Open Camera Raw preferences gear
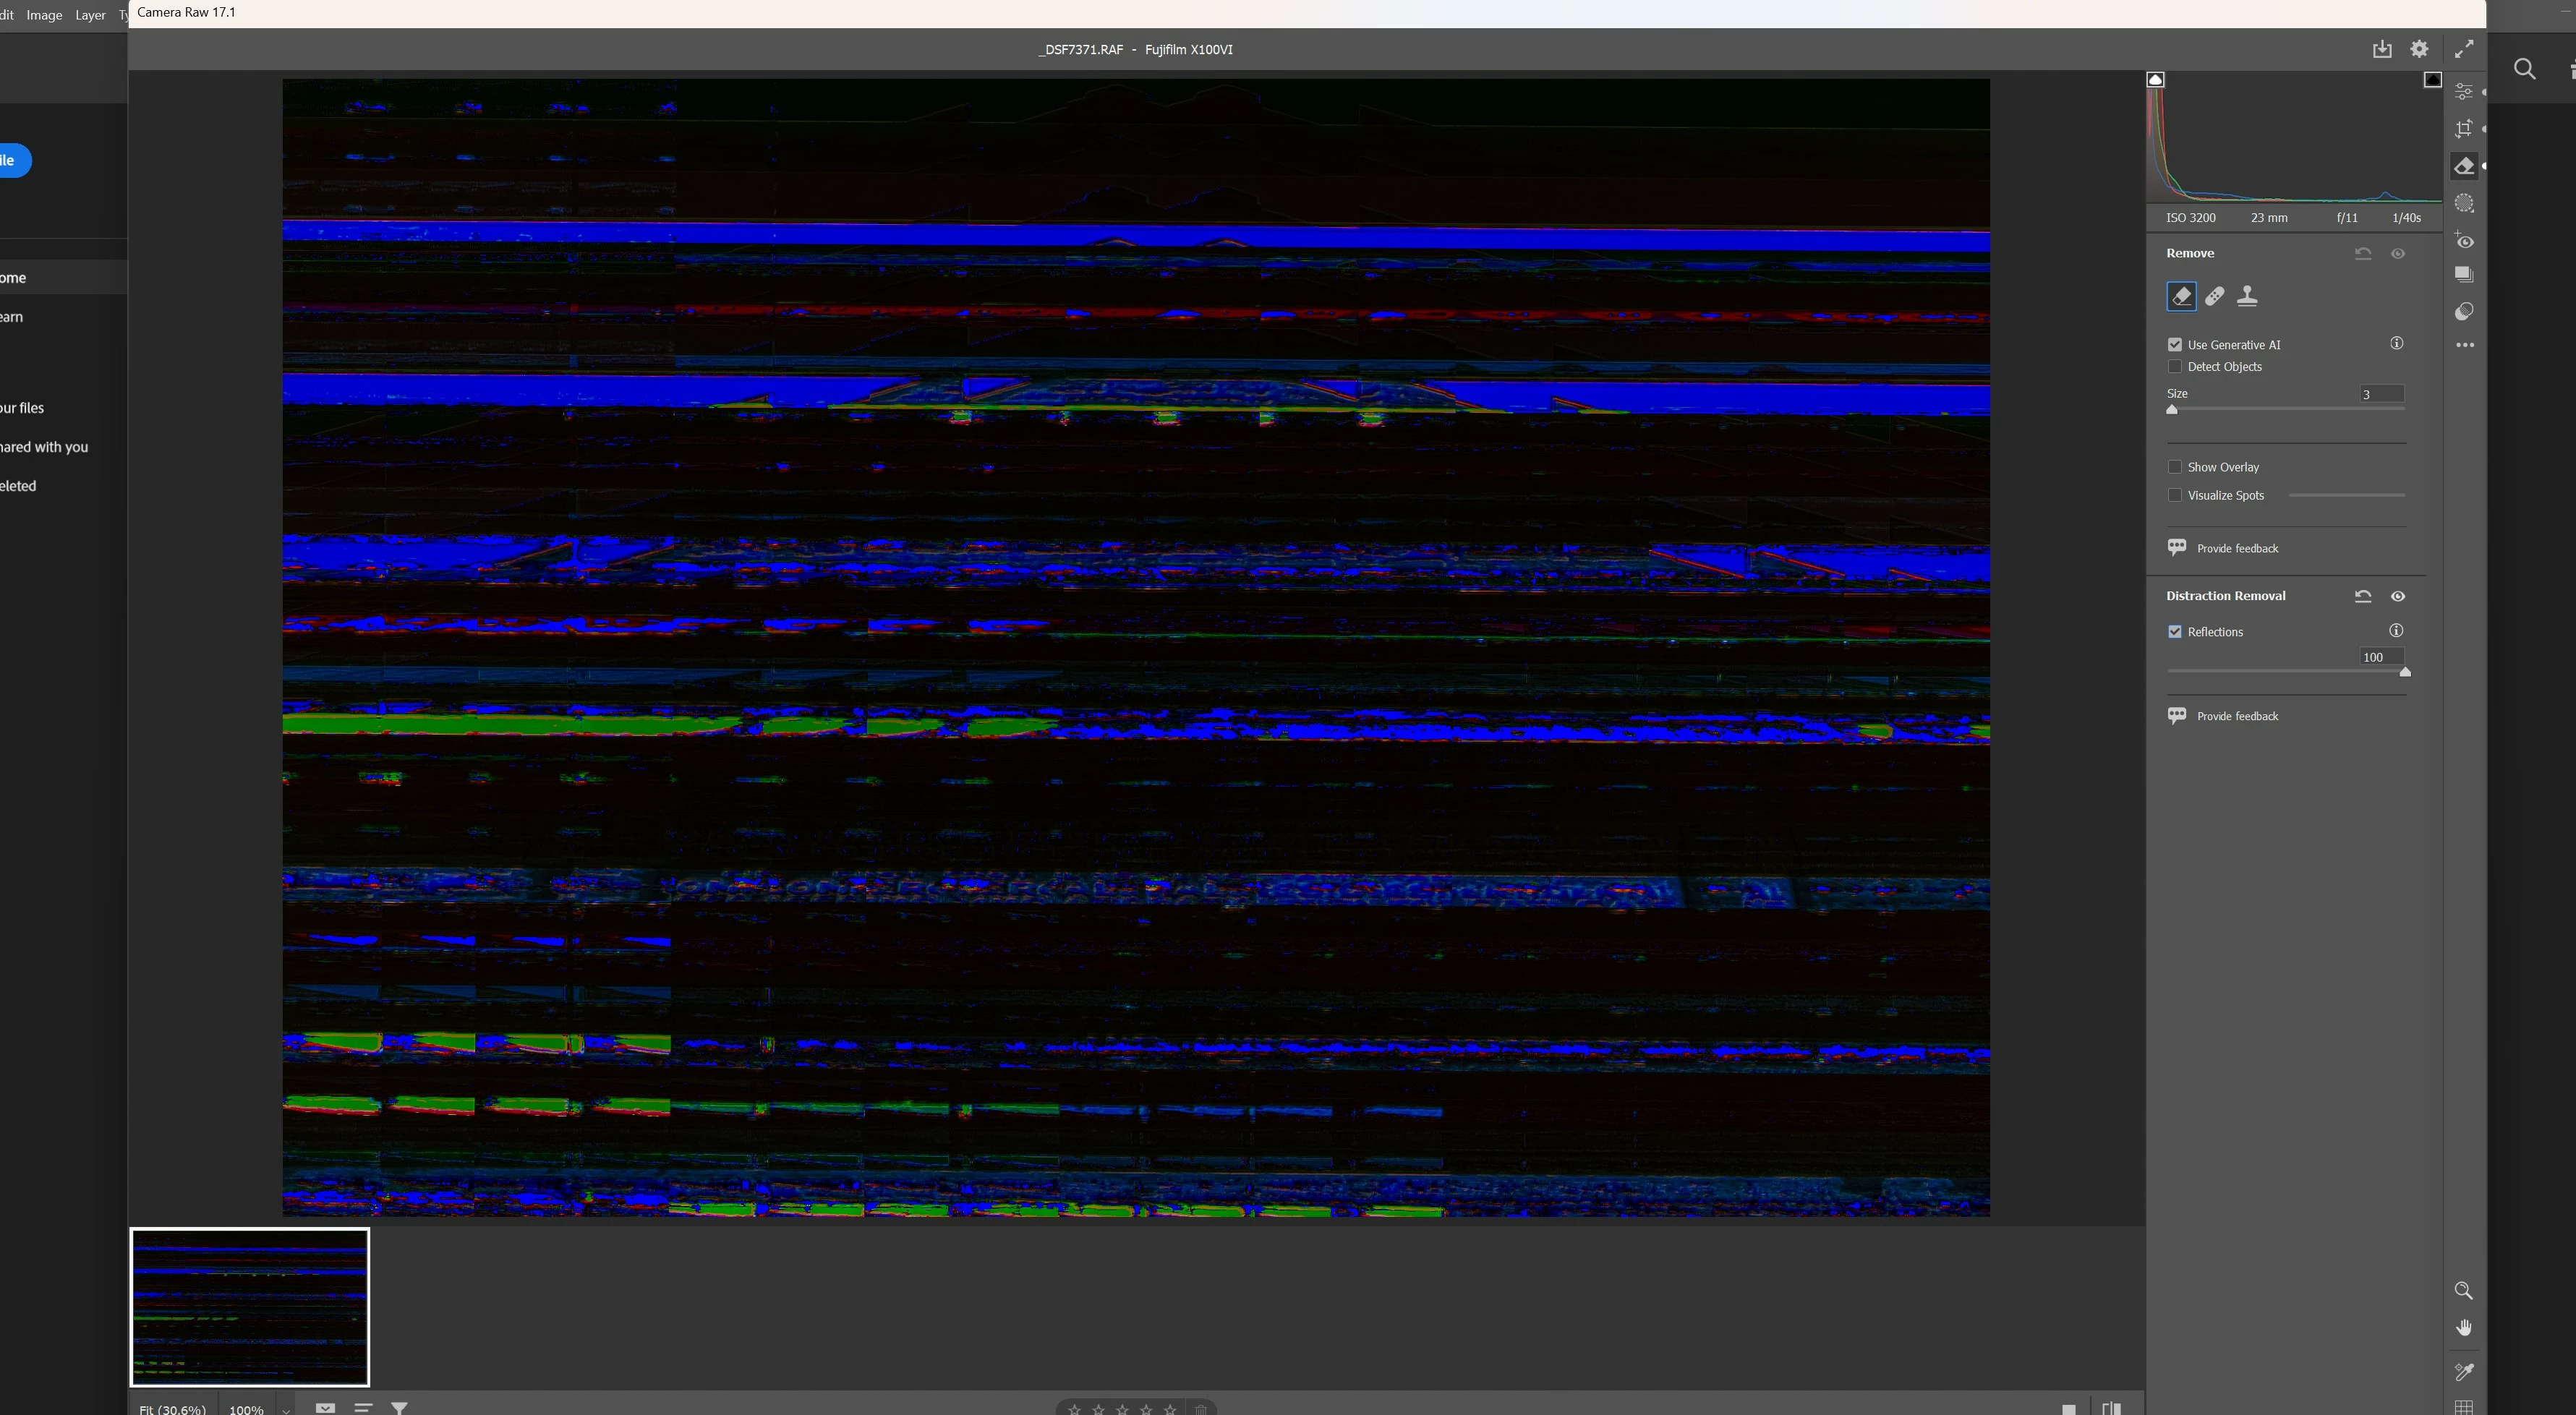 click(x=2419, y=49)
